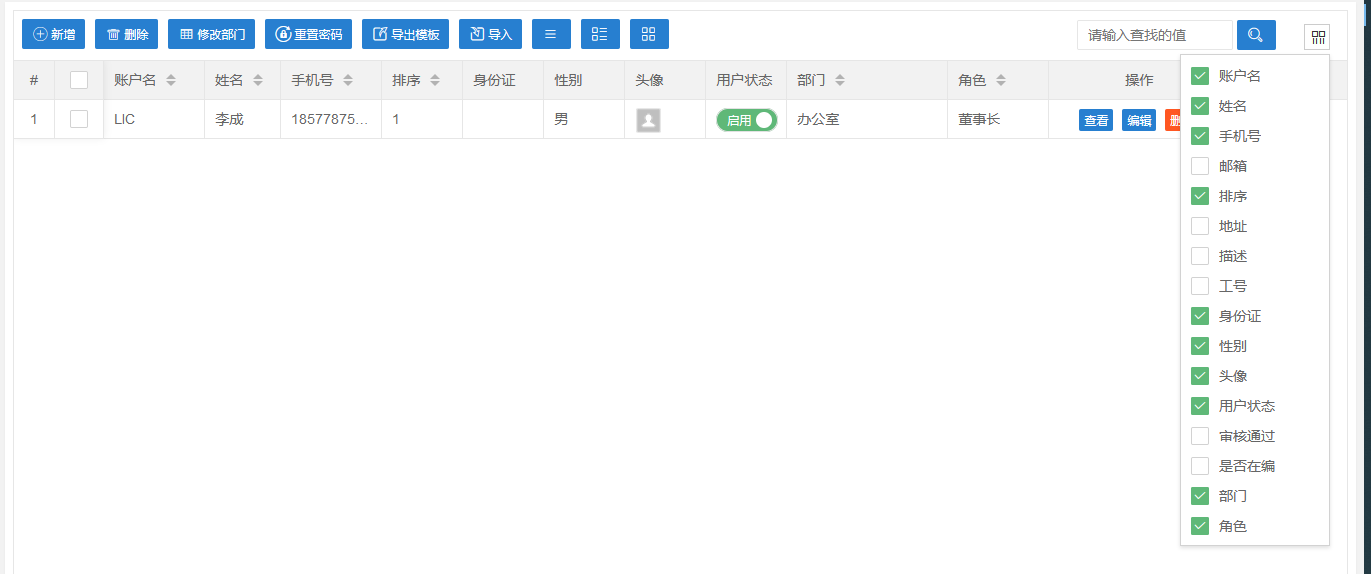Toggle the column filter icon button
This screenshot has width=1371, height=574.
coord(1317,37)
